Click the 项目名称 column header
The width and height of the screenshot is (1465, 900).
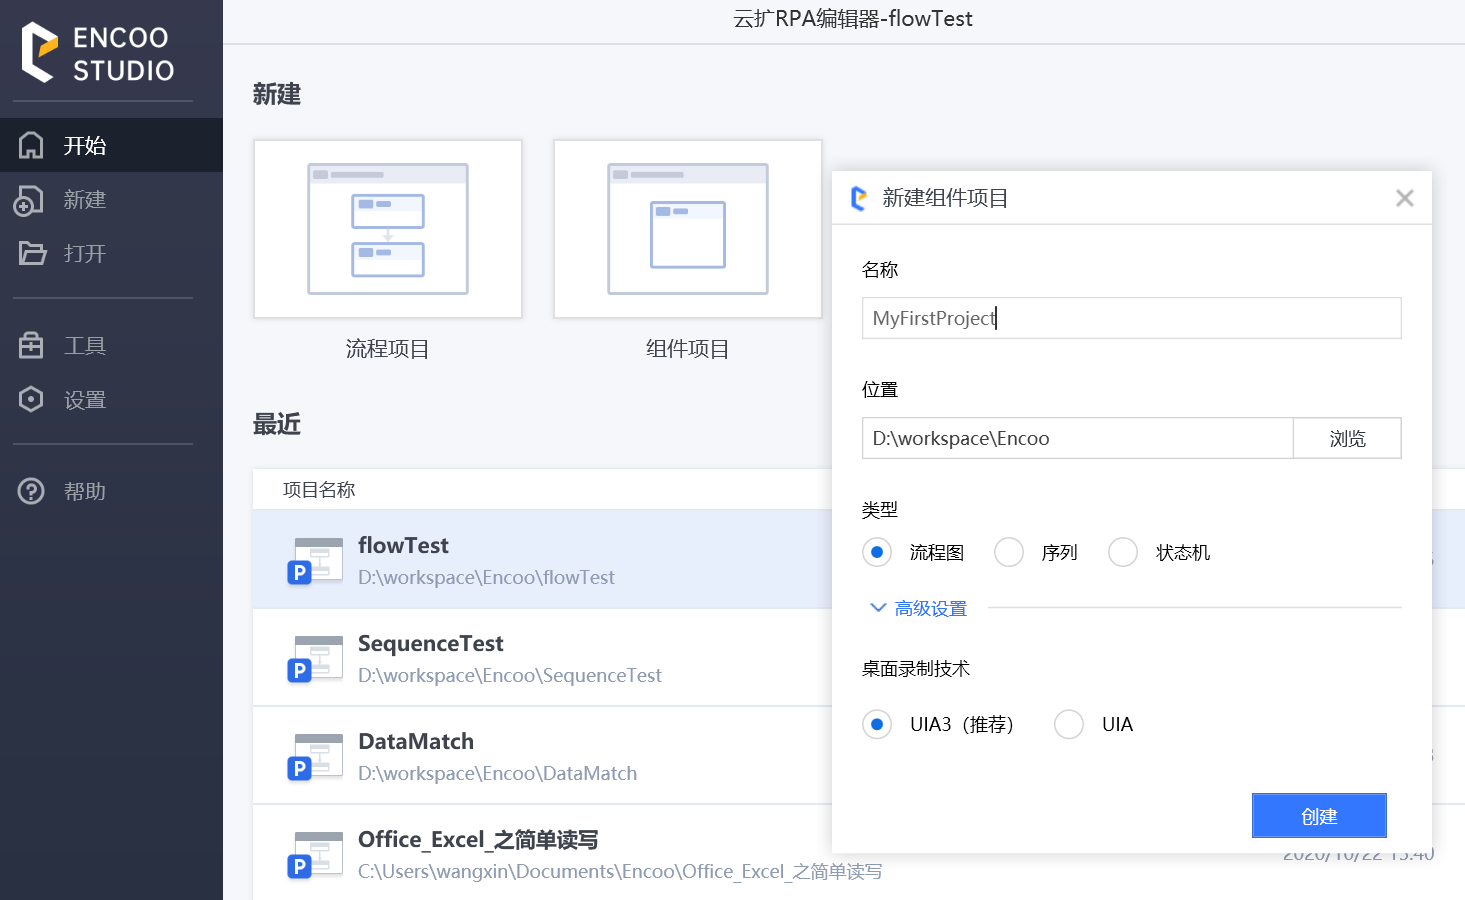click(319, 489)
